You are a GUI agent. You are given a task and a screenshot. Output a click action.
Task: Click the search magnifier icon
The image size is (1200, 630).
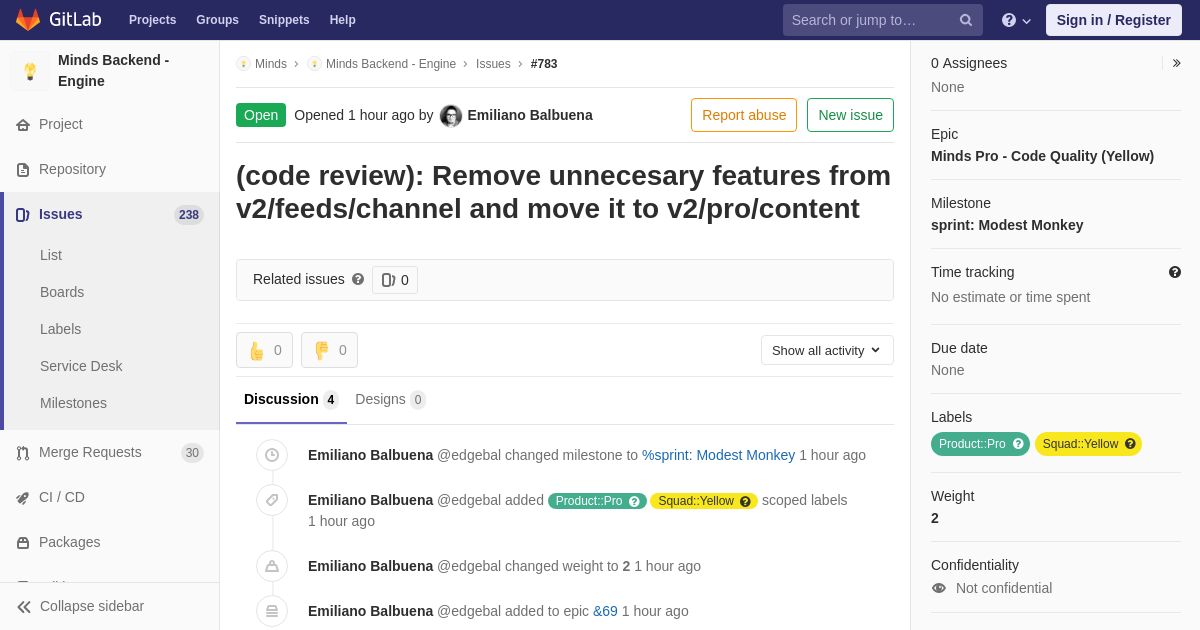coord(966,20)
